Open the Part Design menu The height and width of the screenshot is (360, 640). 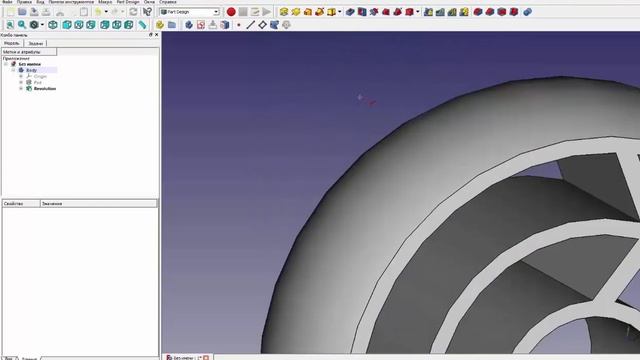click(128, 2)
